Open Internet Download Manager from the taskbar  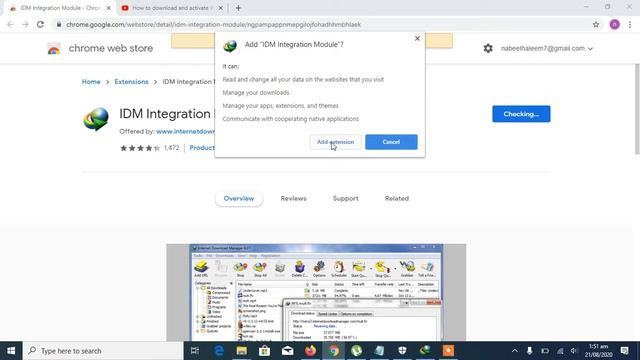(x=425, y=351)
